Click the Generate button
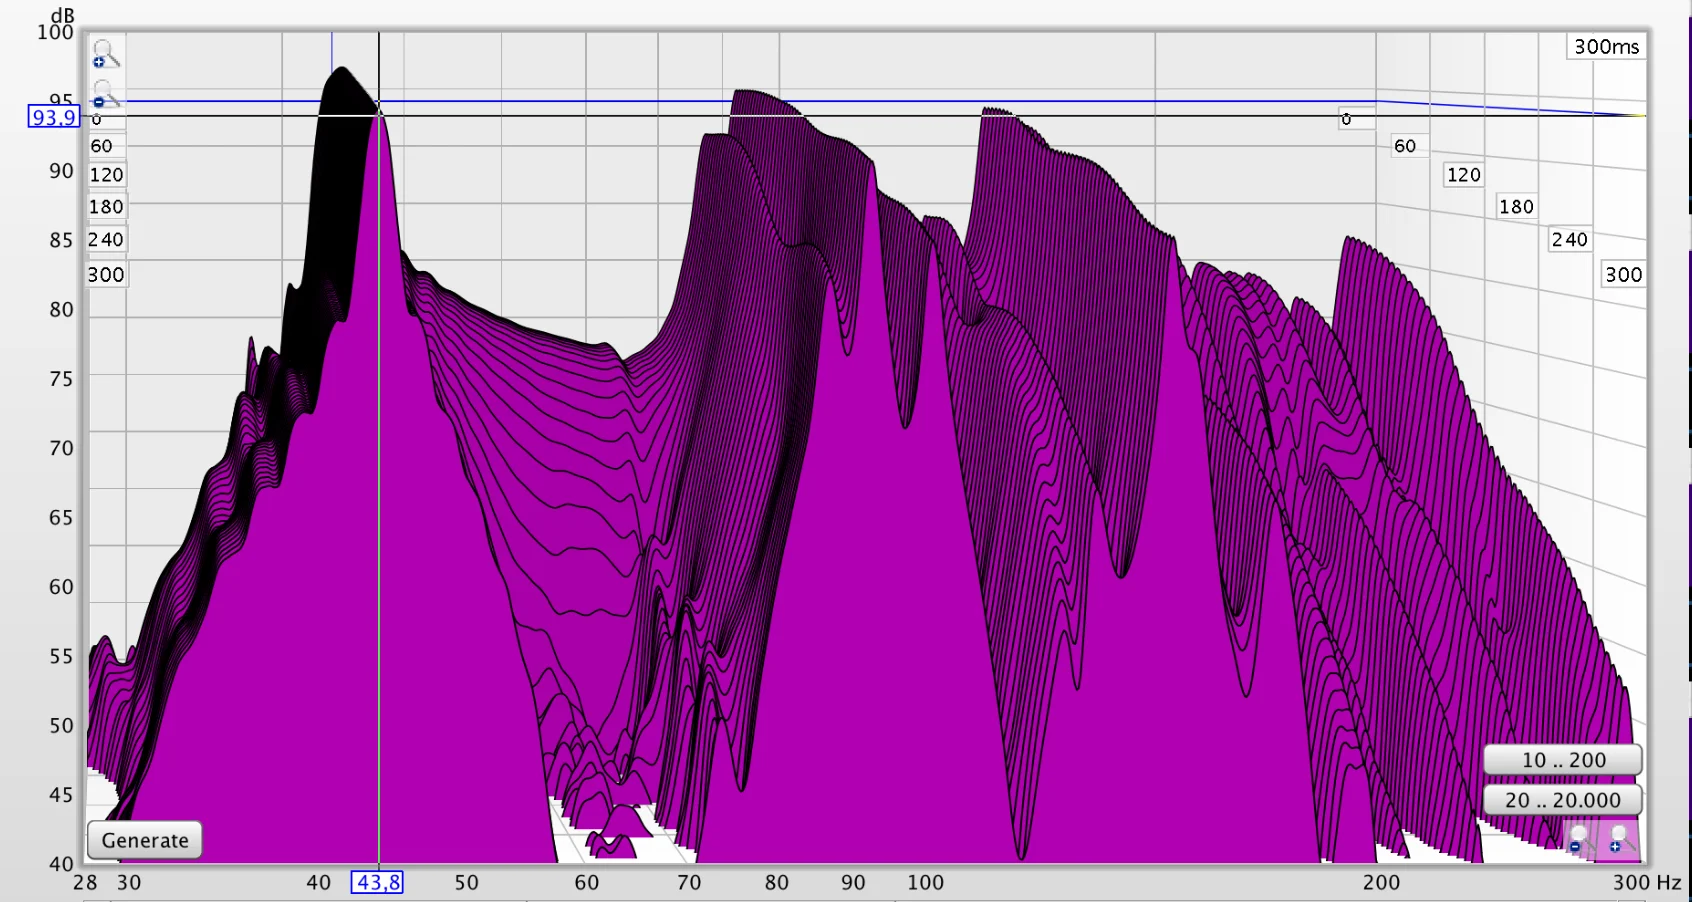The image size is (1692, 902). [145, 840]
